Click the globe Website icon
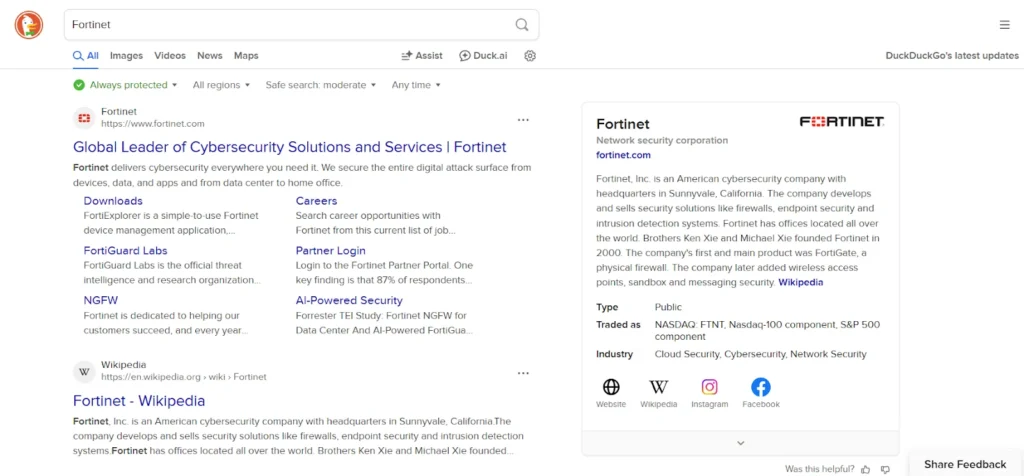 coord(611,388)
